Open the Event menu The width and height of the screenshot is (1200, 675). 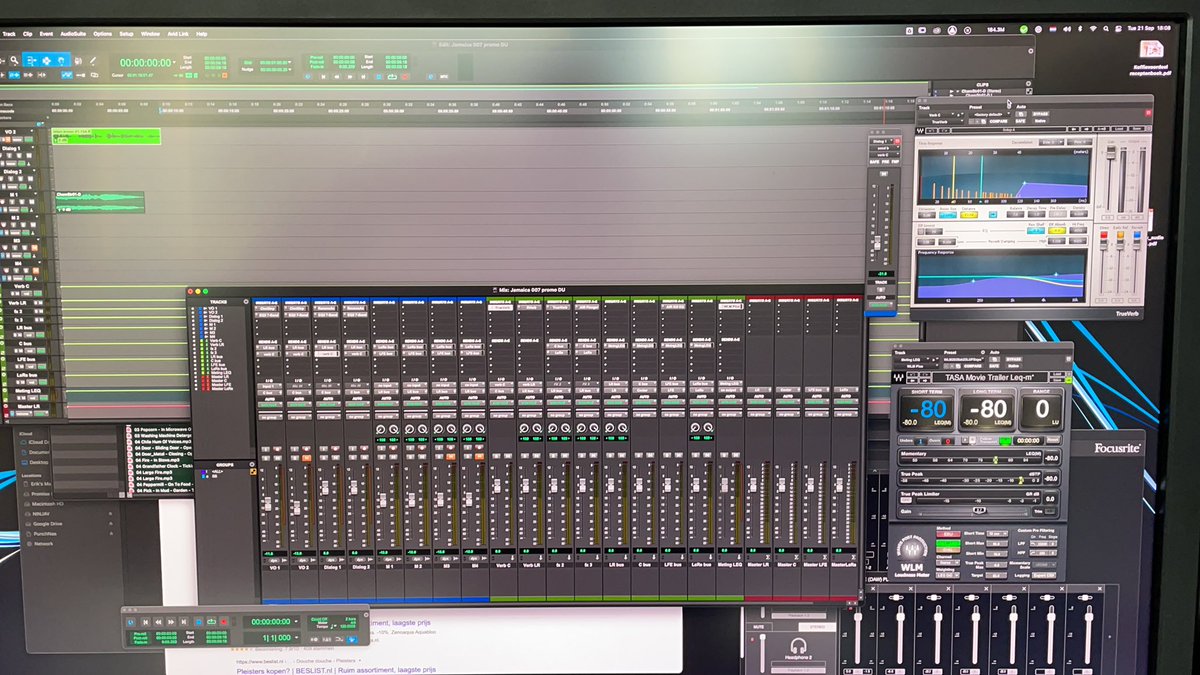pyautogui.click(x=46, y=34)
